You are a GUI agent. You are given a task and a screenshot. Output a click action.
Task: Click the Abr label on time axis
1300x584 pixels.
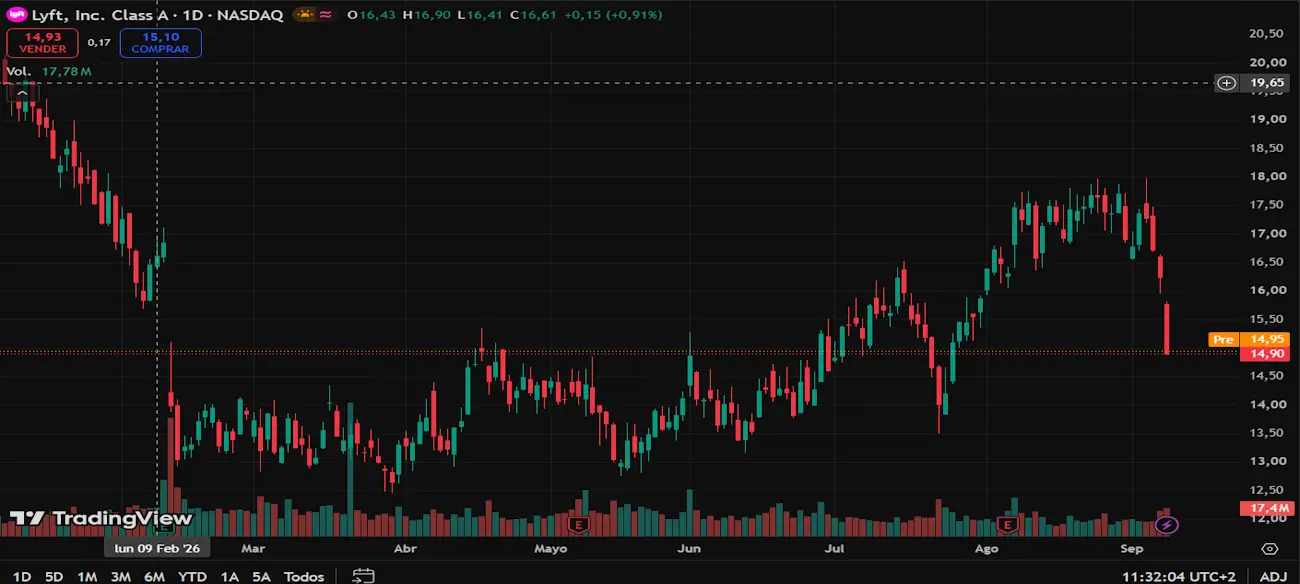tap(405, 549)
